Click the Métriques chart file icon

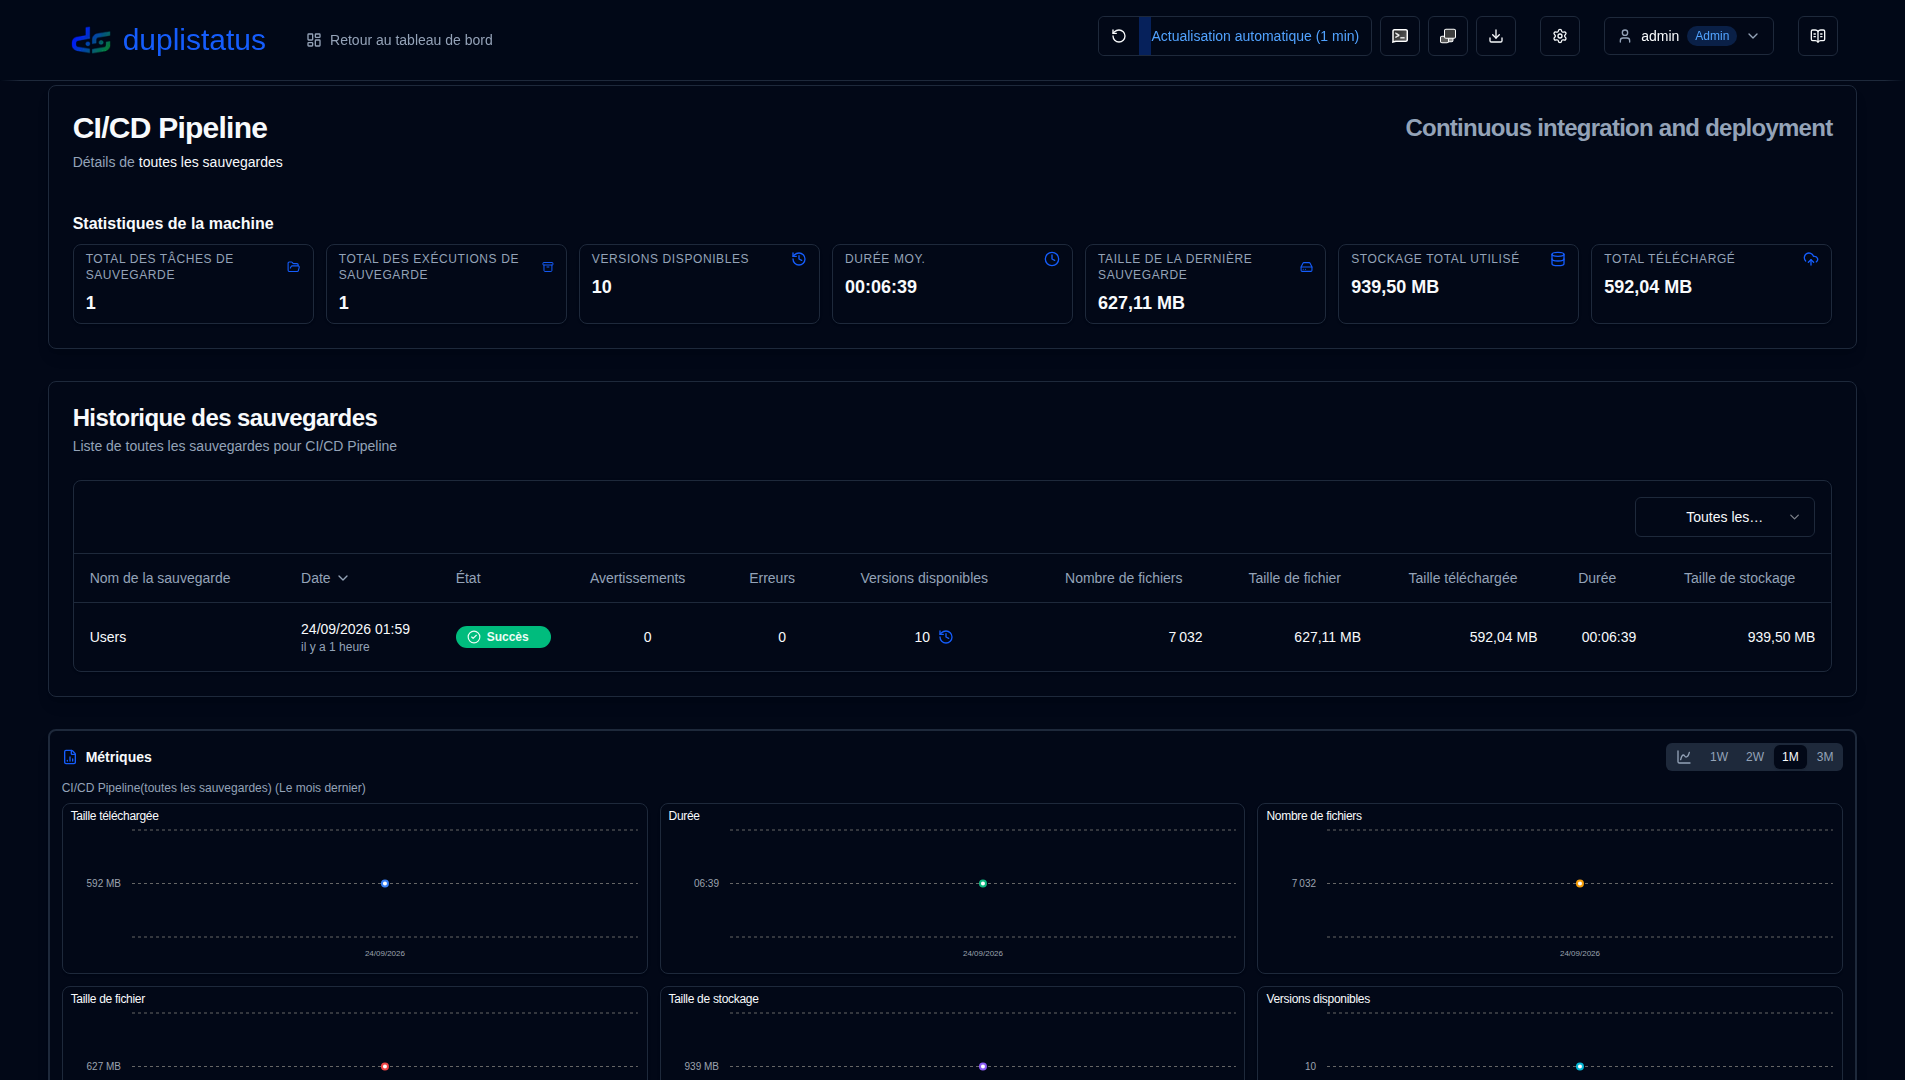click(x=70, y=757)
